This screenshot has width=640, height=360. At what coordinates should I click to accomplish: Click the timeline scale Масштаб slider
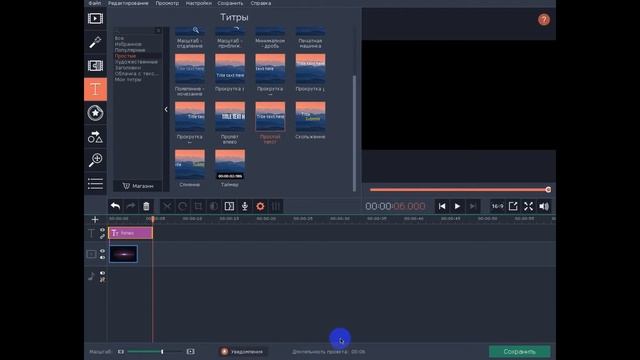pyautogui.click(x=155, y=351)
